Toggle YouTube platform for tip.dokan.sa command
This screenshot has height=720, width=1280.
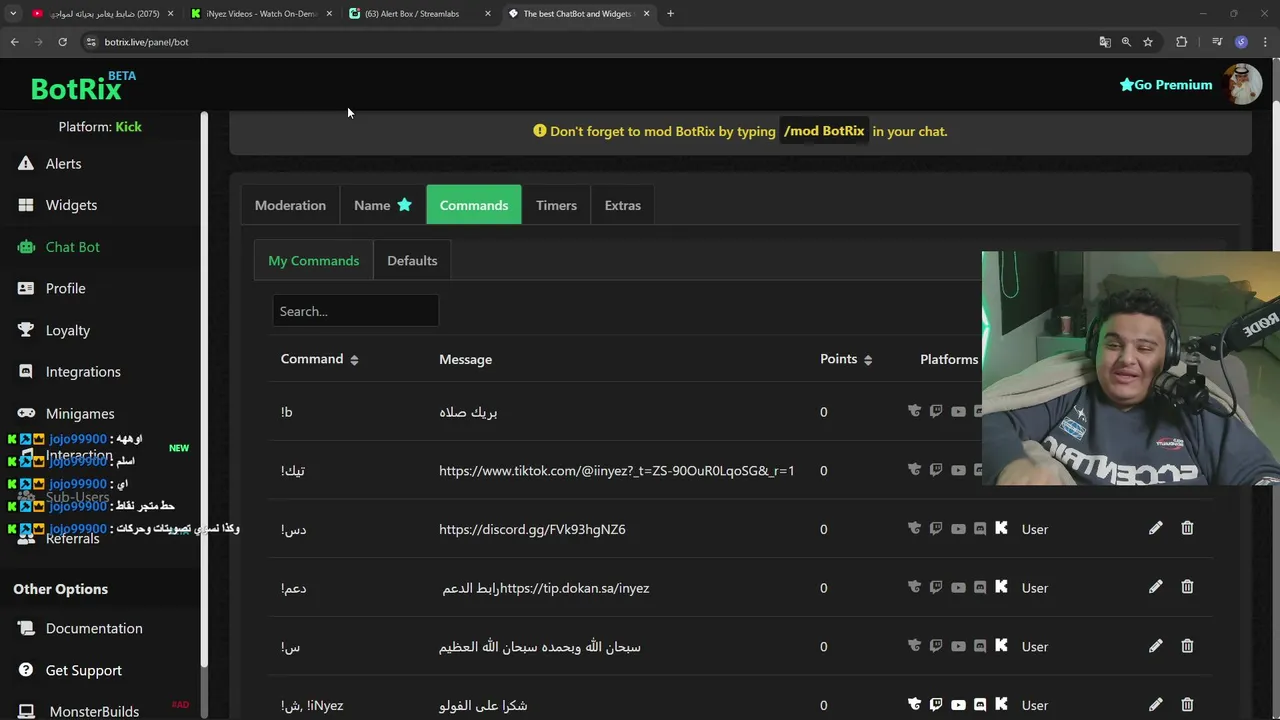point(958,587)
